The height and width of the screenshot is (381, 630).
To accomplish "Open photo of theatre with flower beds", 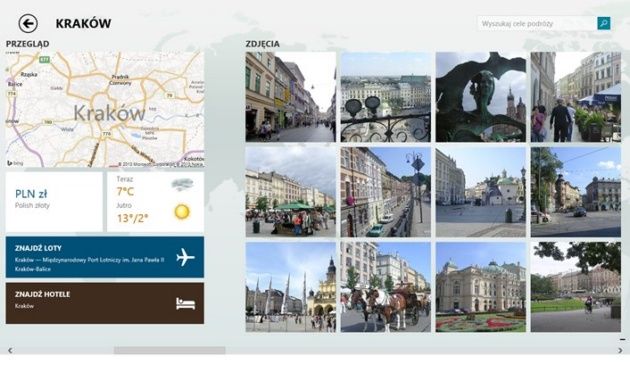I will (481, 287).
